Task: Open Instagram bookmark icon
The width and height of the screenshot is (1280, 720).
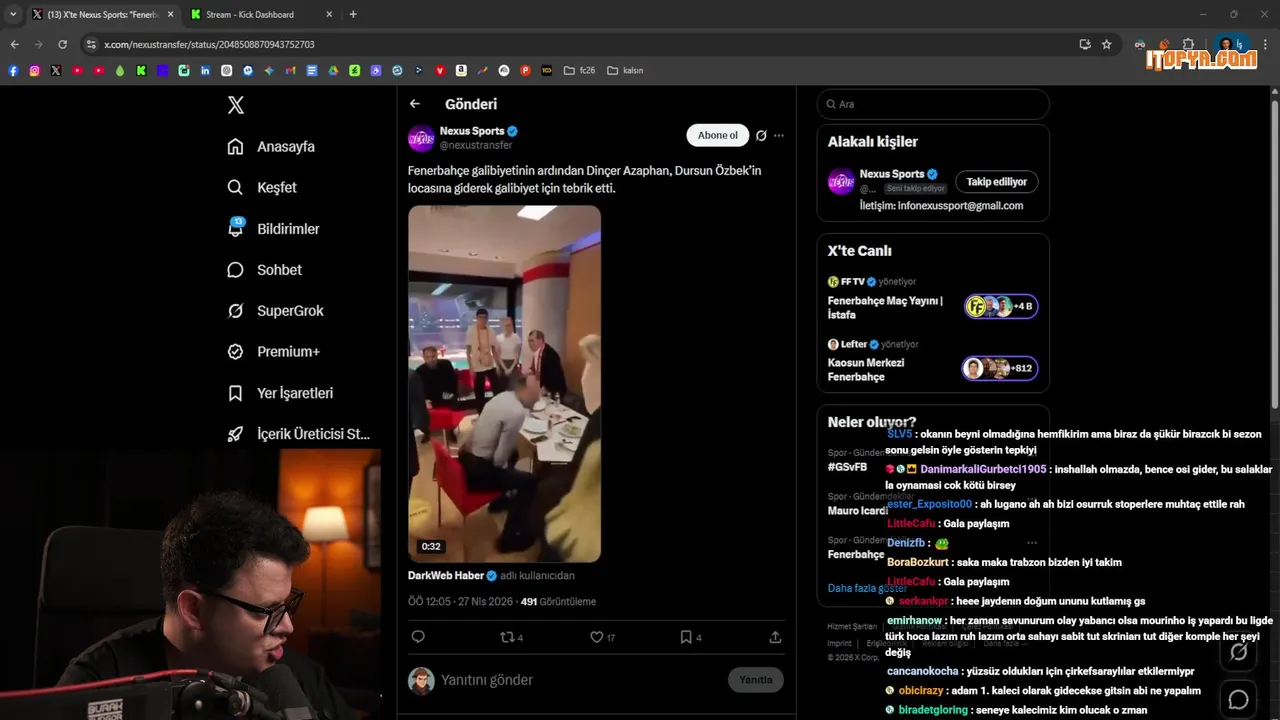Action: pyautogui.click(x=34, y=70)
